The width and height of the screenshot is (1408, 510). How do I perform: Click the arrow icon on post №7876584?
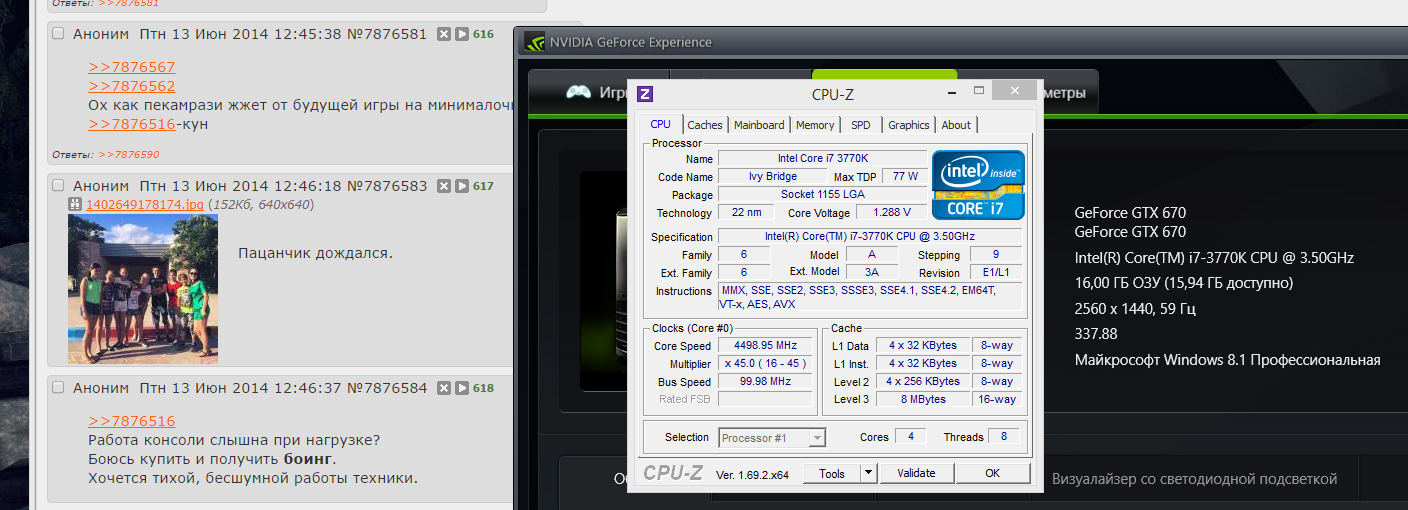[462, 388]
